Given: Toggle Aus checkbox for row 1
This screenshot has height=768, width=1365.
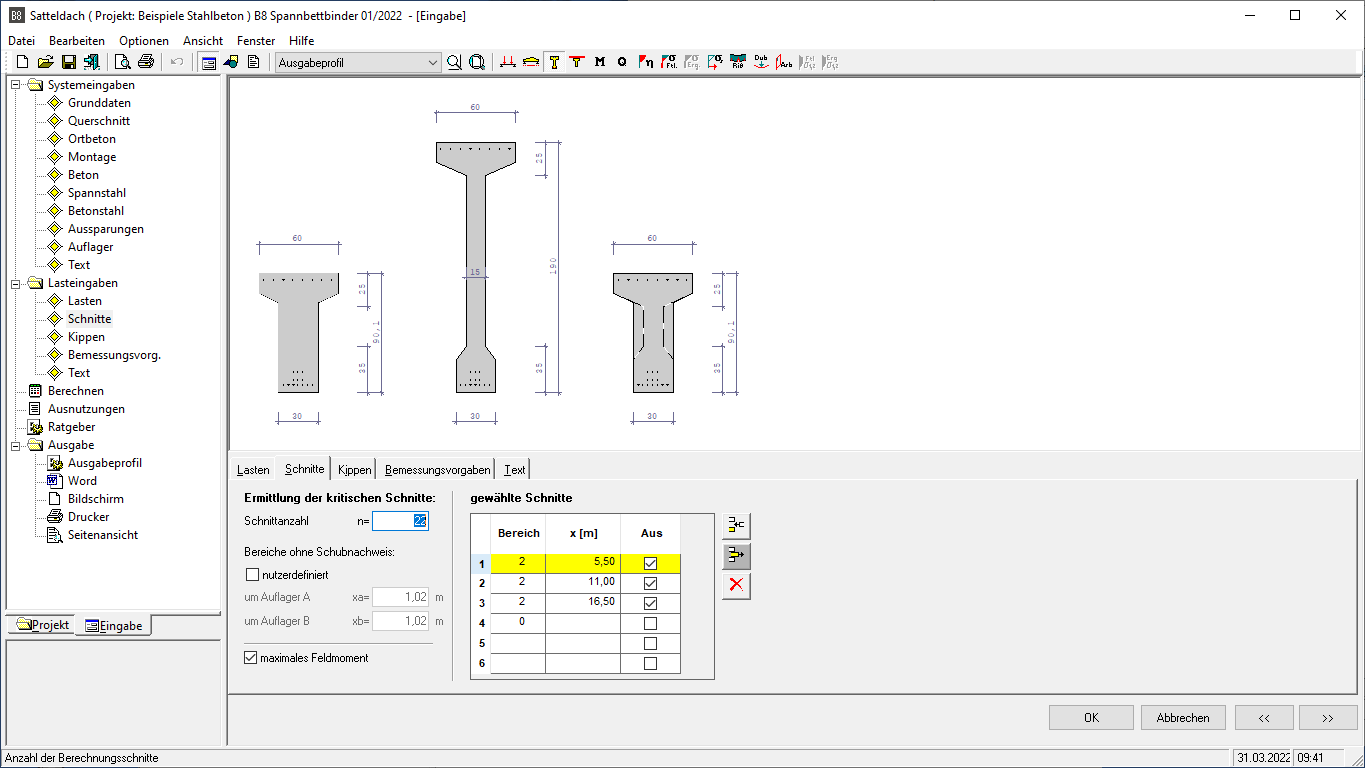Looking at the screenshot, I should 651,564.
